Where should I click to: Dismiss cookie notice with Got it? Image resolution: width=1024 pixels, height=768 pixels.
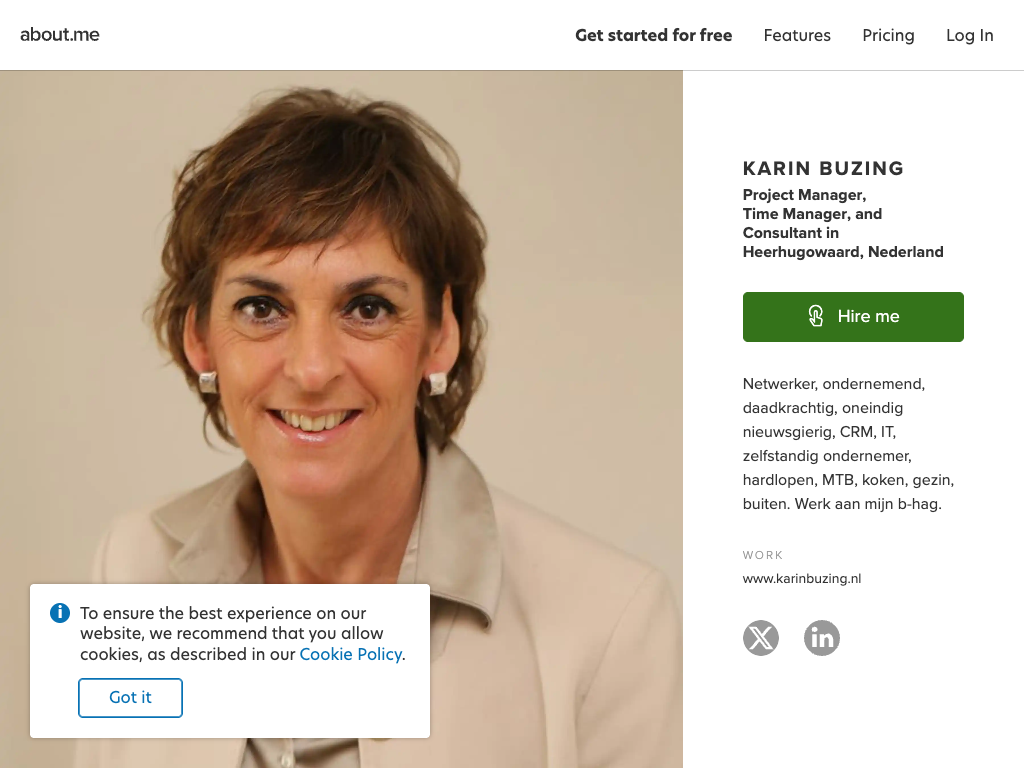(x=130, y=697)
